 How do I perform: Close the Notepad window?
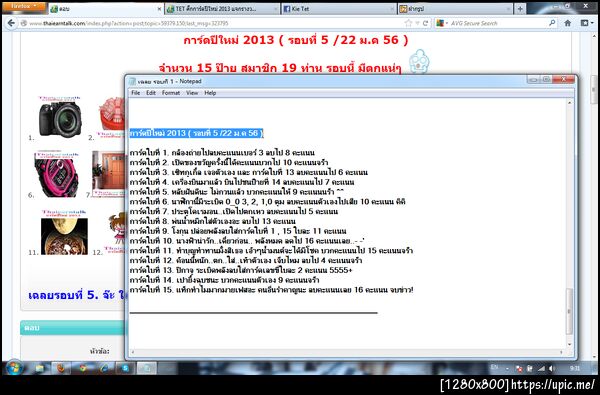[564, 79]
